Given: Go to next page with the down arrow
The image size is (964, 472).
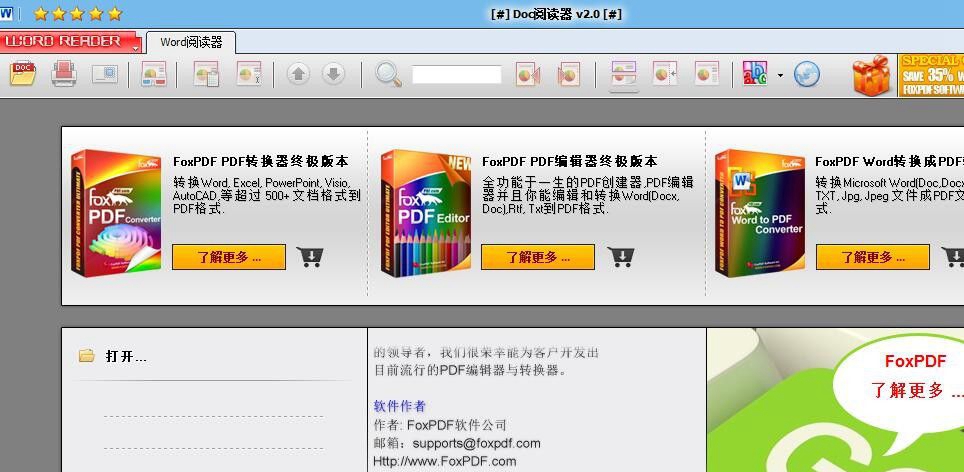Looking at the screenshot, I should 333,75.
